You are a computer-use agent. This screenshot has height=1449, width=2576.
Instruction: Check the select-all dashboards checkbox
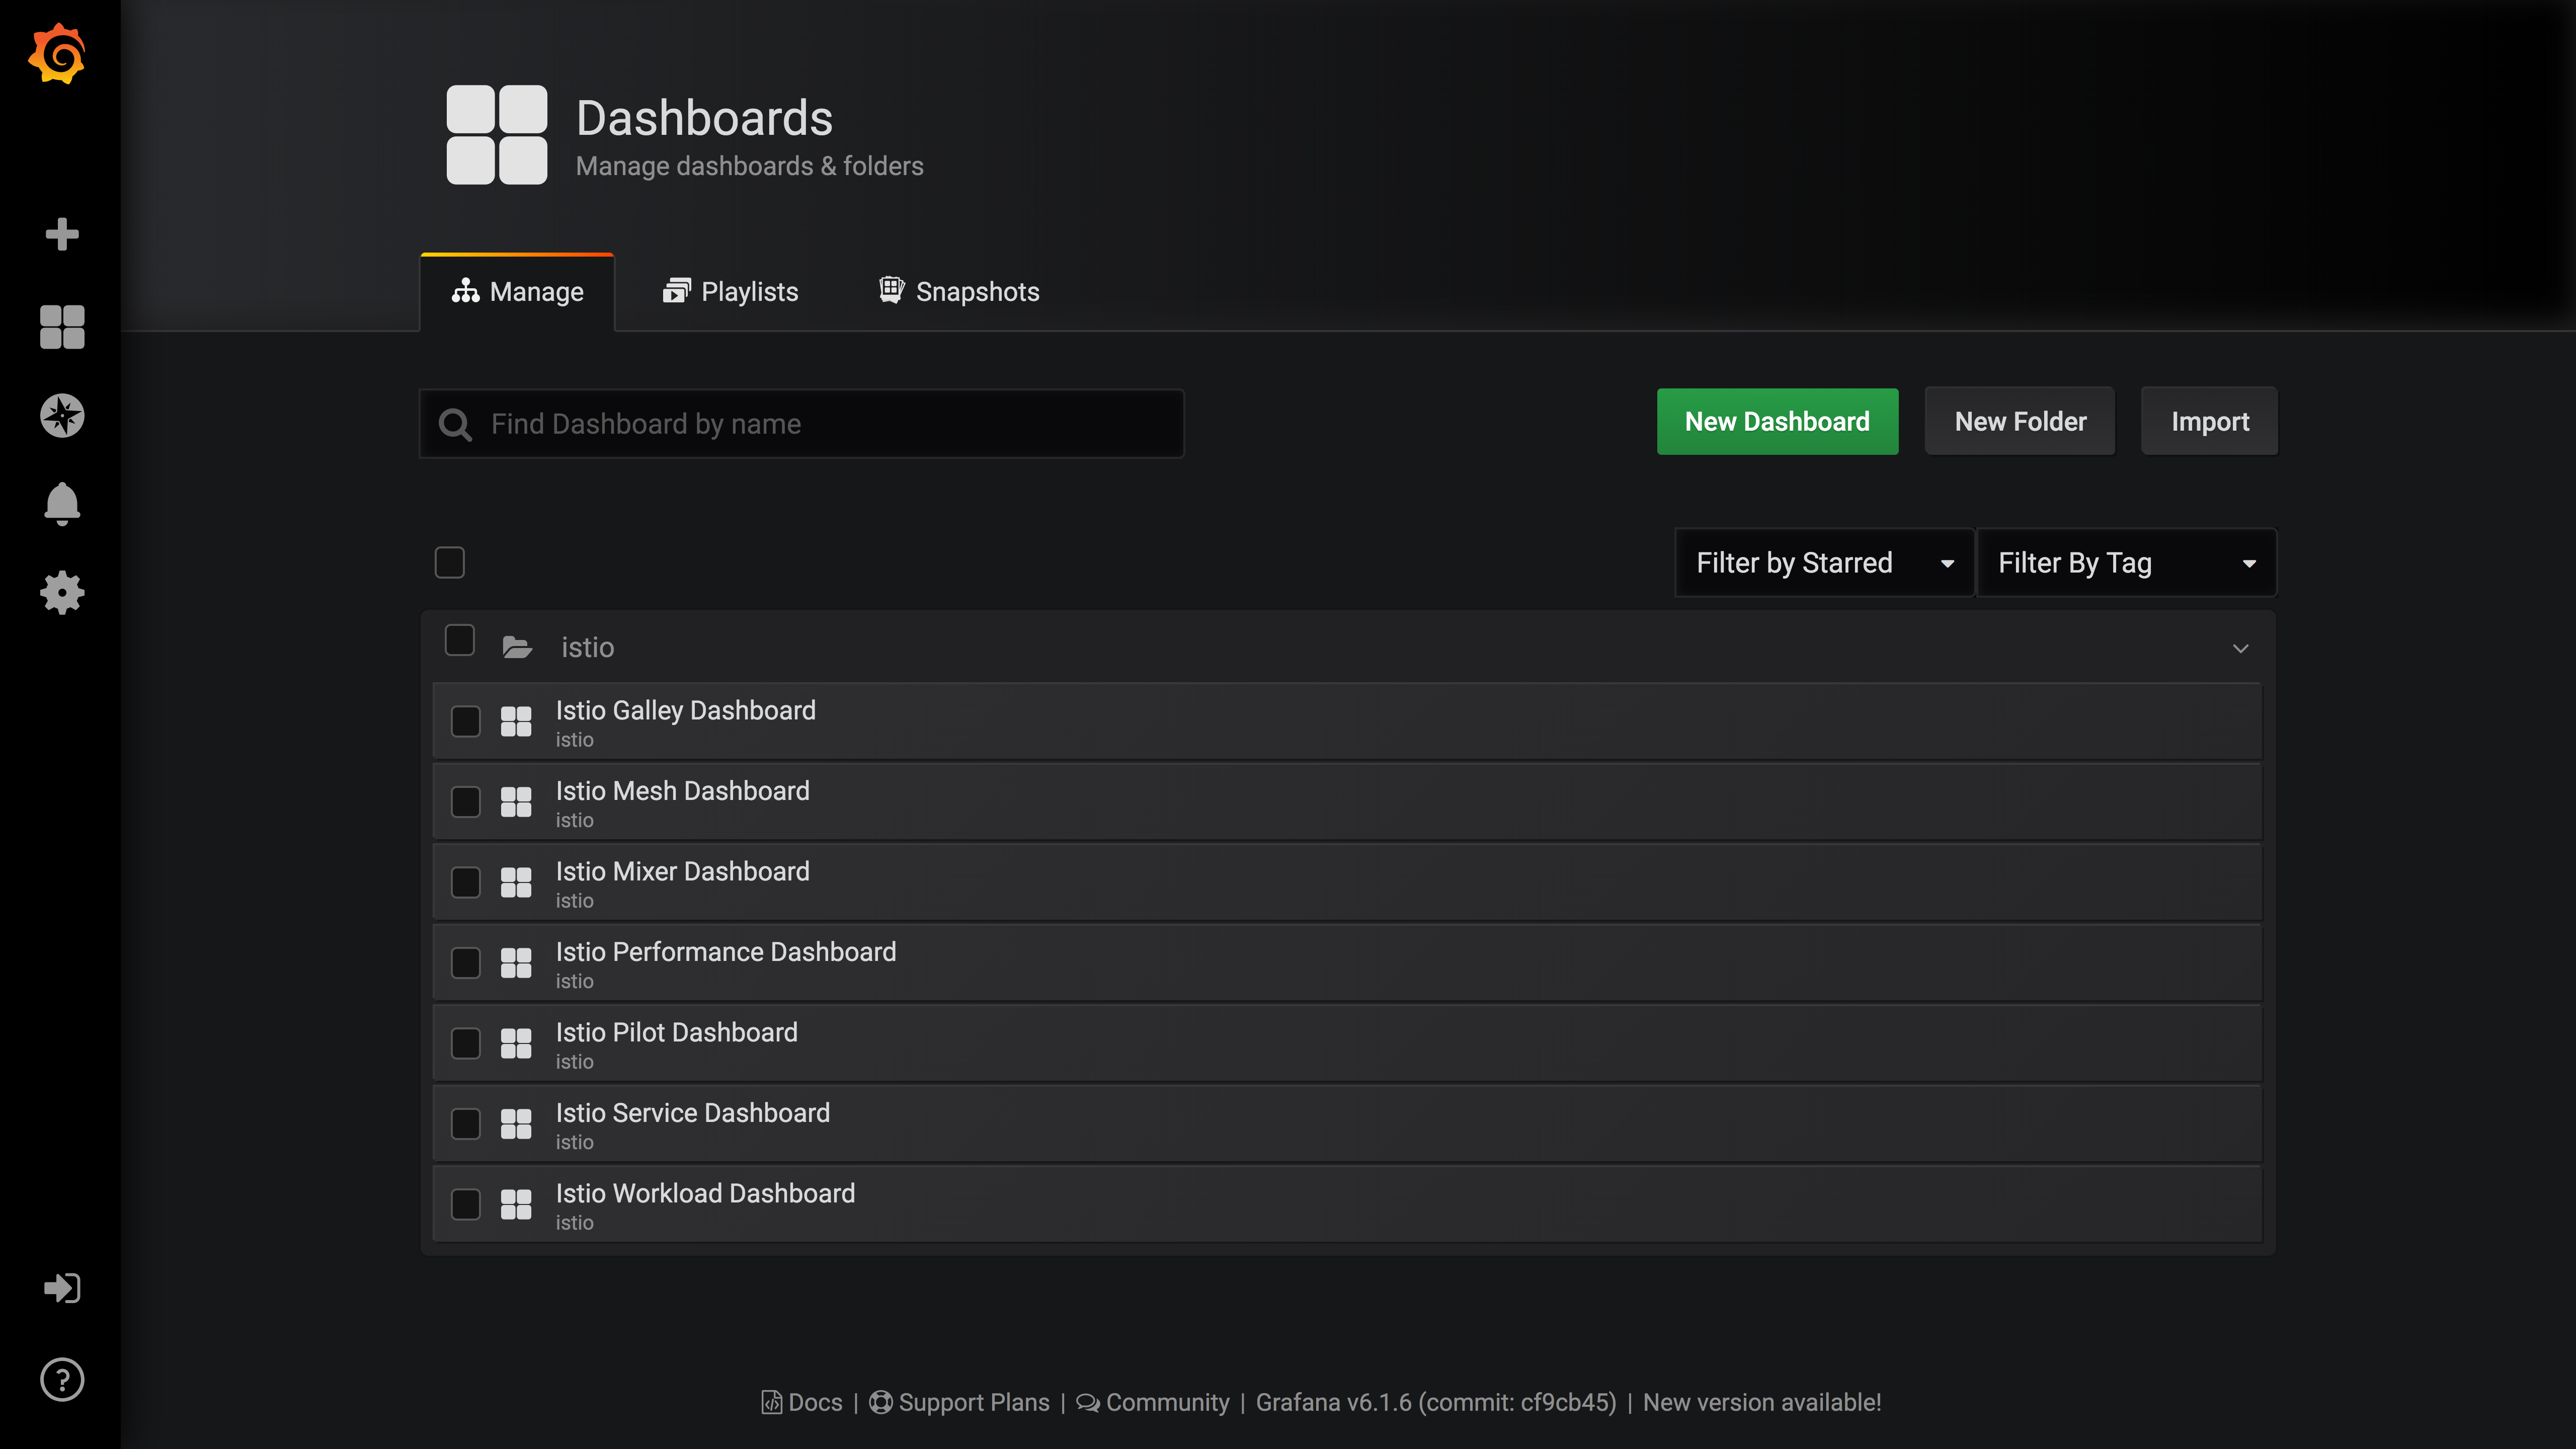tap(449, 562)
